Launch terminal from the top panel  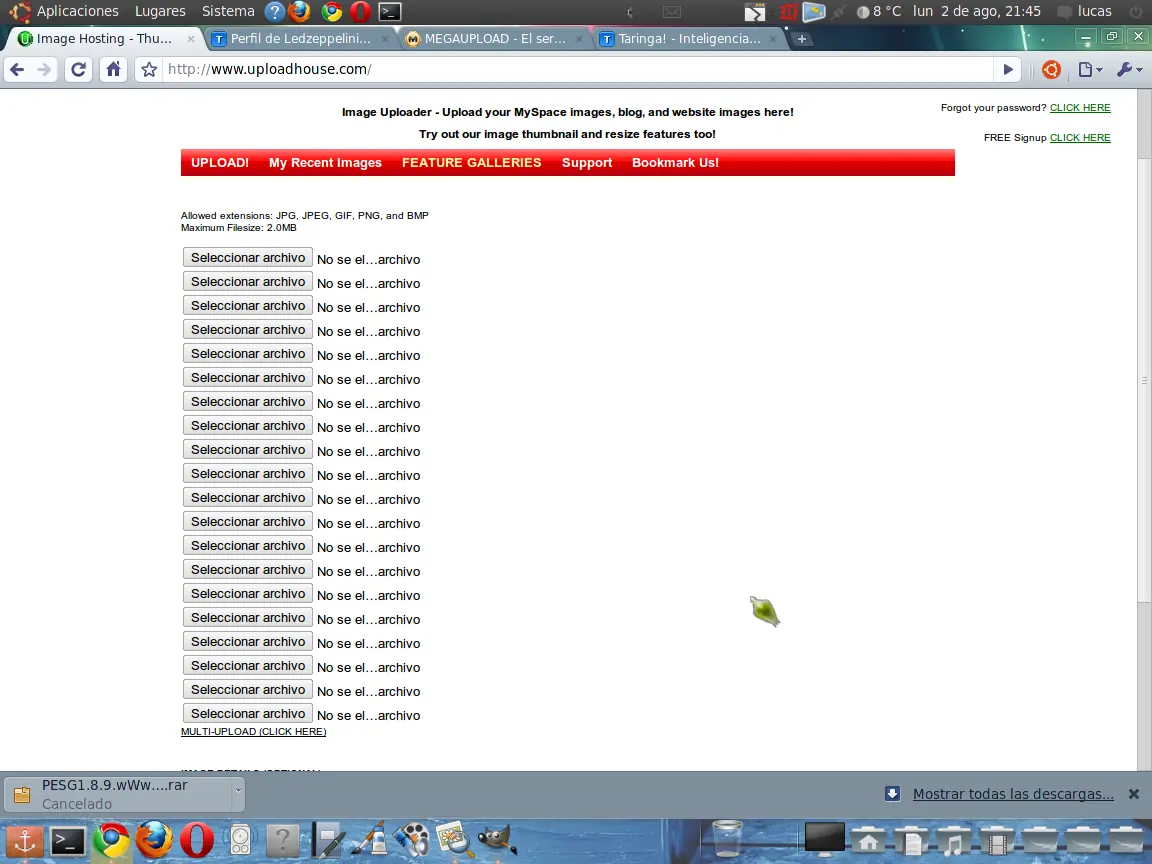coord(389,12)
